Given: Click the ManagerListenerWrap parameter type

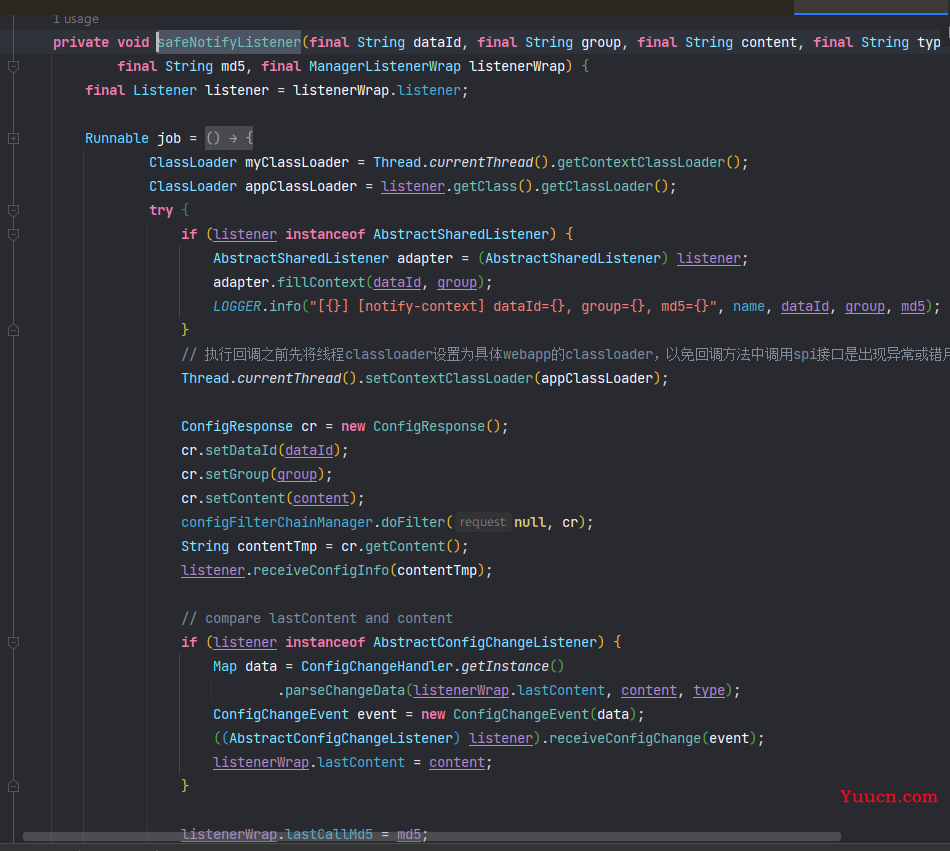Looking at the screenshot, I should tap(385, 67).
